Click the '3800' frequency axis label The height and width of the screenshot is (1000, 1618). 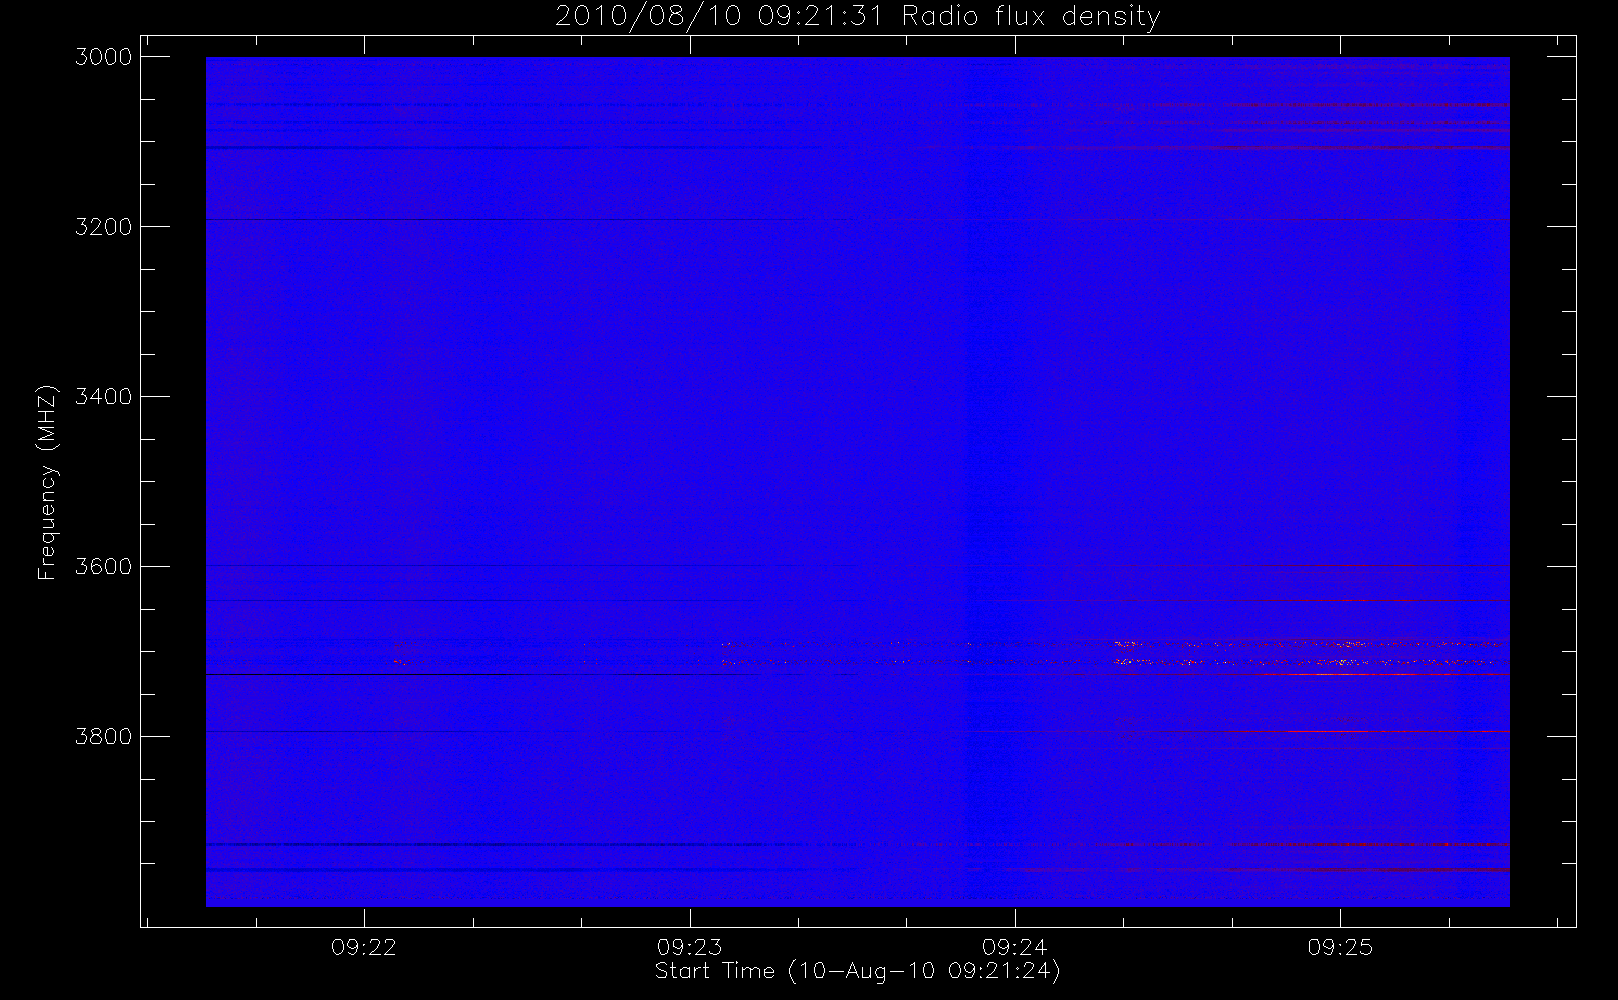pos(104,737)
